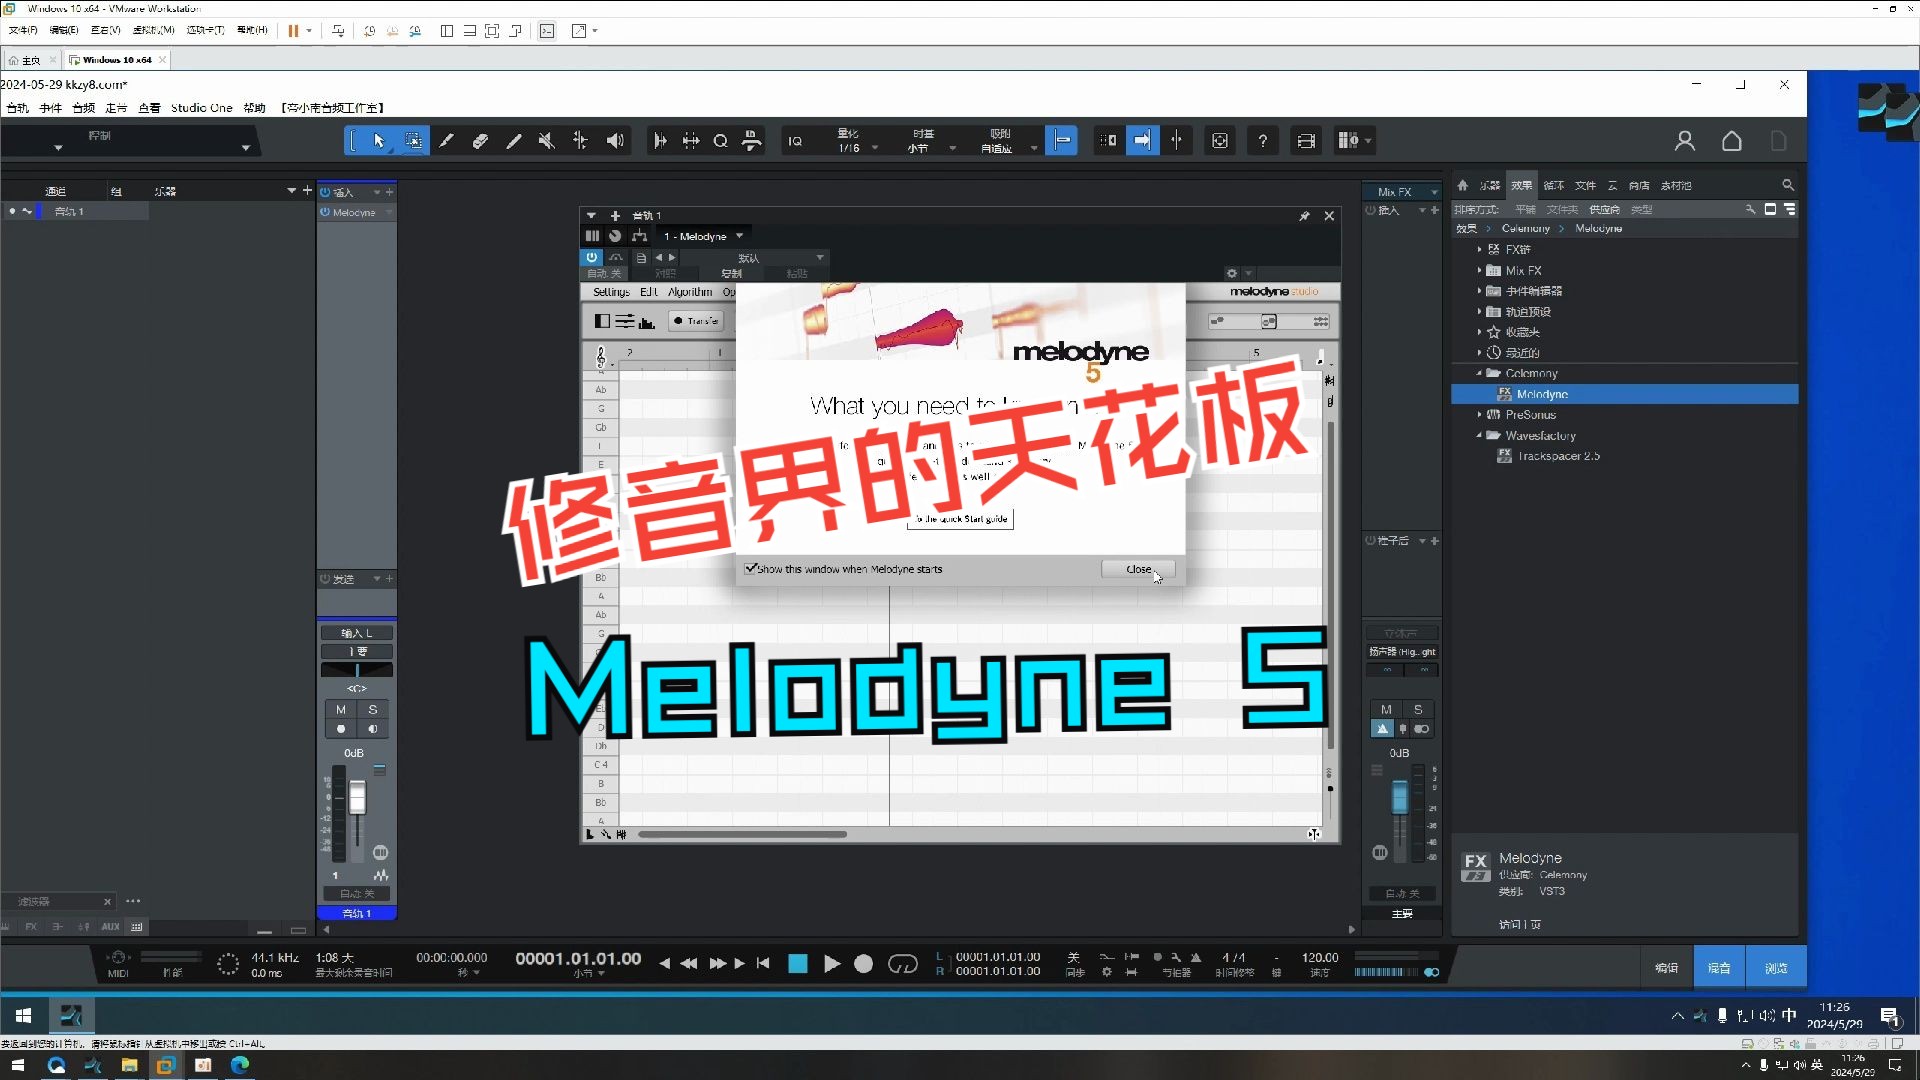
Task: Select the Bend tool
Action: click(x=581, y=141)
